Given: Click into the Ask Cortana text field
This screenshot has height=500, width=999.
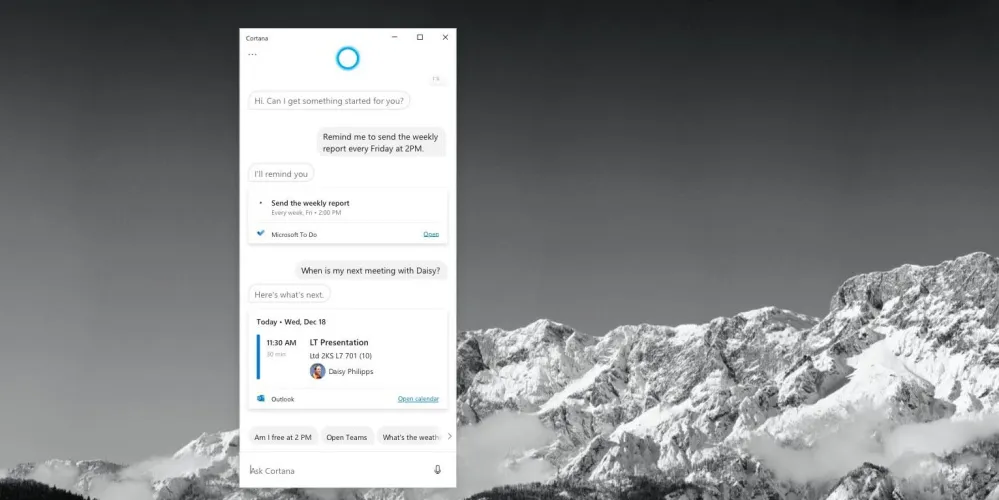Looking at the screenshot, I should tap(335, 470).
